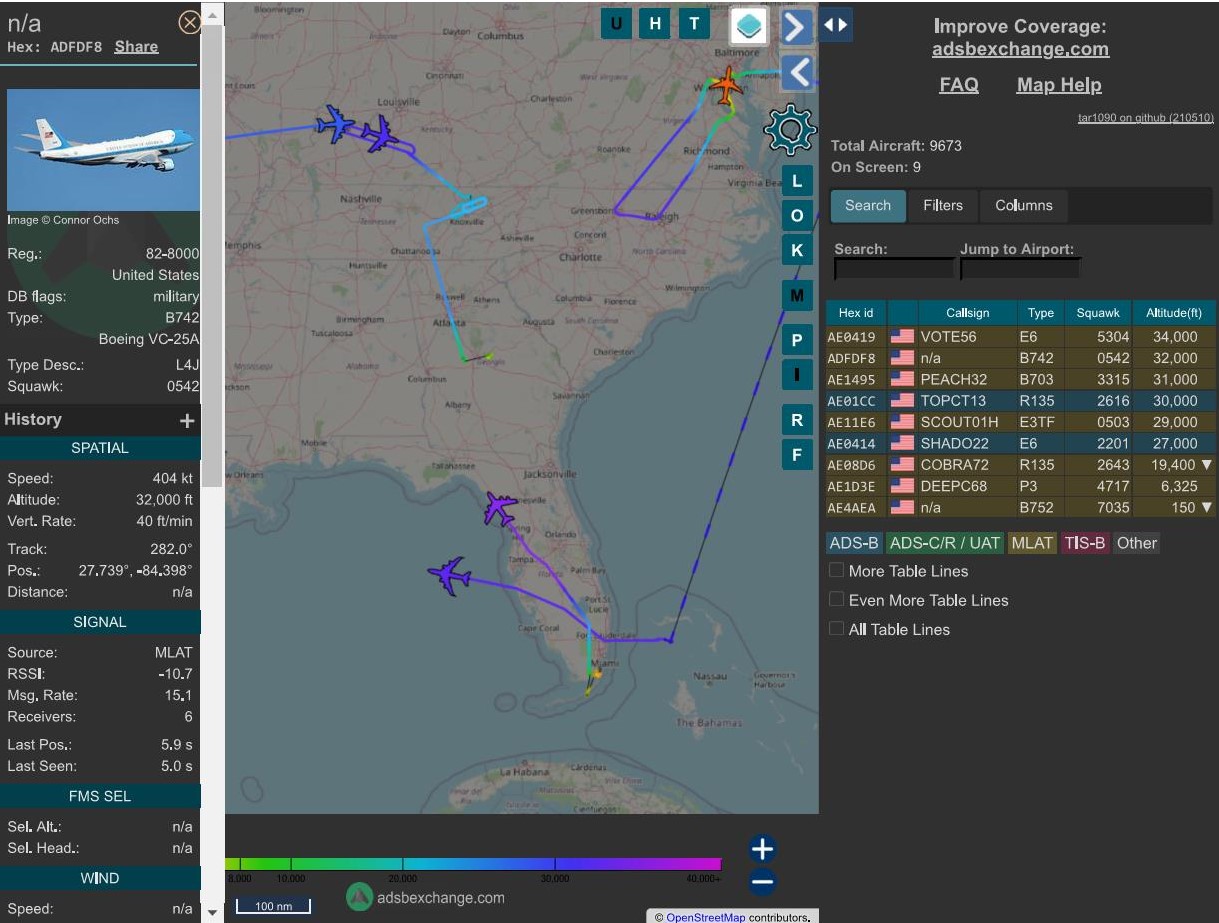Focus the Search input field
Viewport: 1219px width, 923px height.
[x=894, y=269]
